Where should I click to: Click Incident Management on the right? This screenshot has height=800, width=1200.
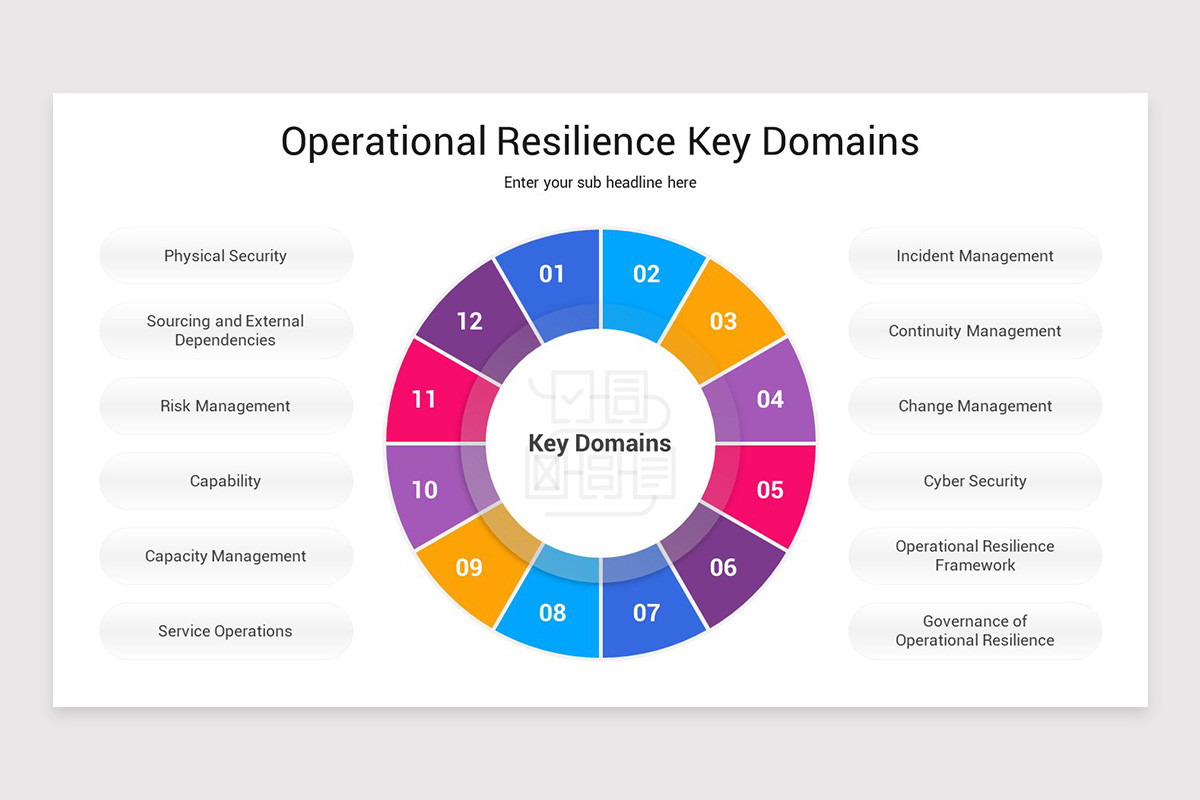(975, 256)
